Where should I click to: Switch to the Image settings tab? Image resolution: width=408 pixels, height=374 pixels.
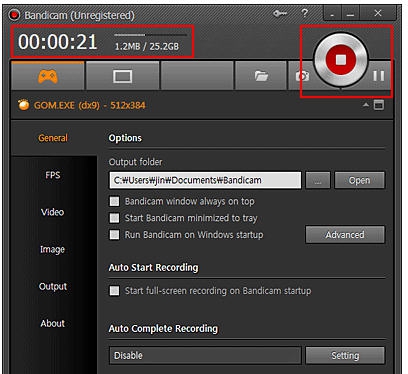52,249
